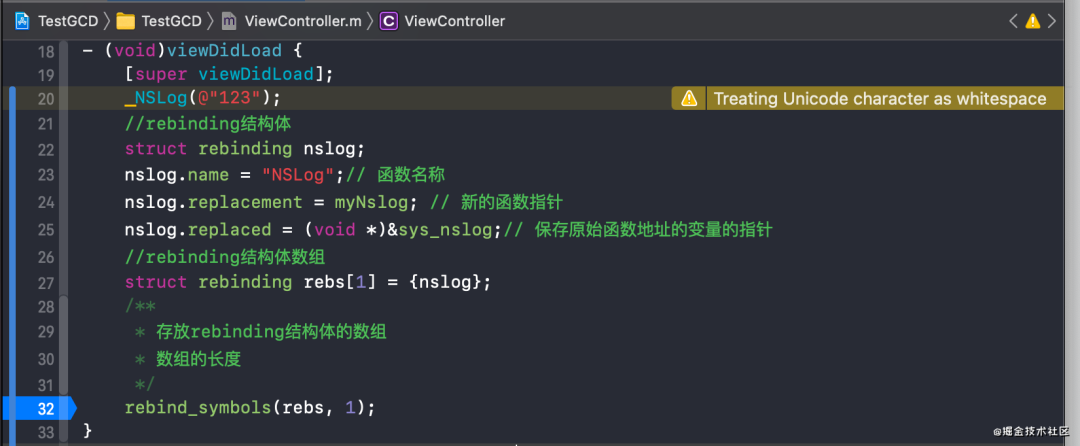Click the blue change bar beside line 26
Image resolution: width=1080 pixels, height=446 pixels.
tap(11, 256)
